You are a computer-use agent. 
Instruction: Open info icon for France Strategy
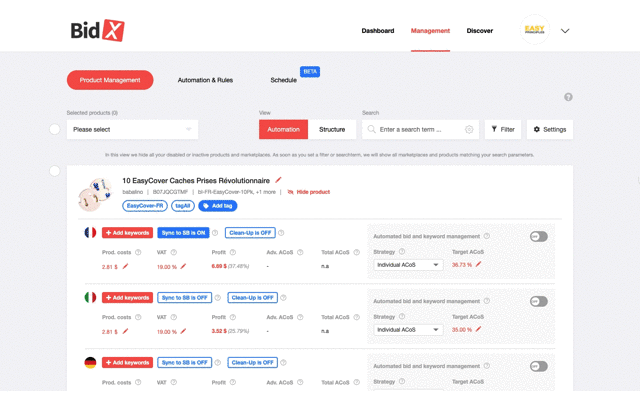pos(402,251)
